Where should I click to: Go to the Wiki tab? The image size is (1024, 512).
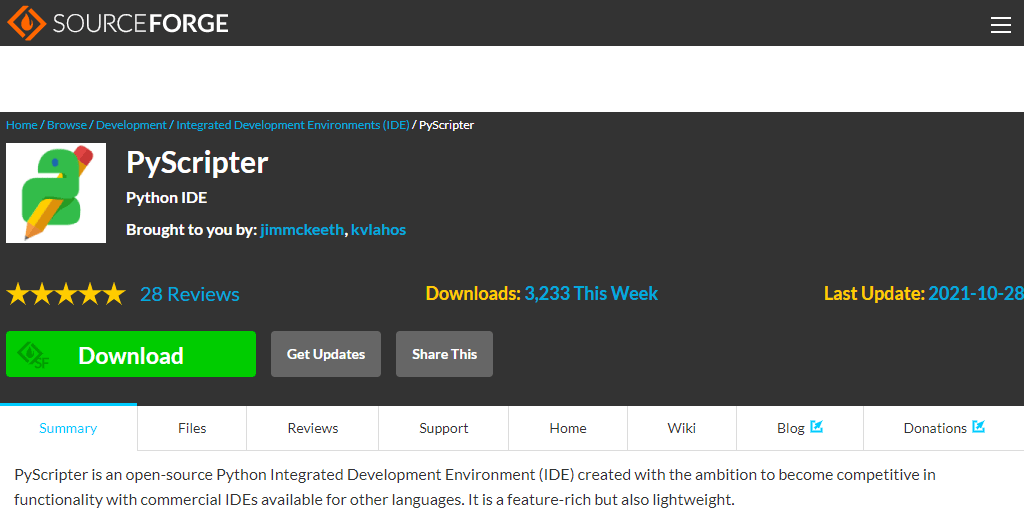click(x=682, y=428)
